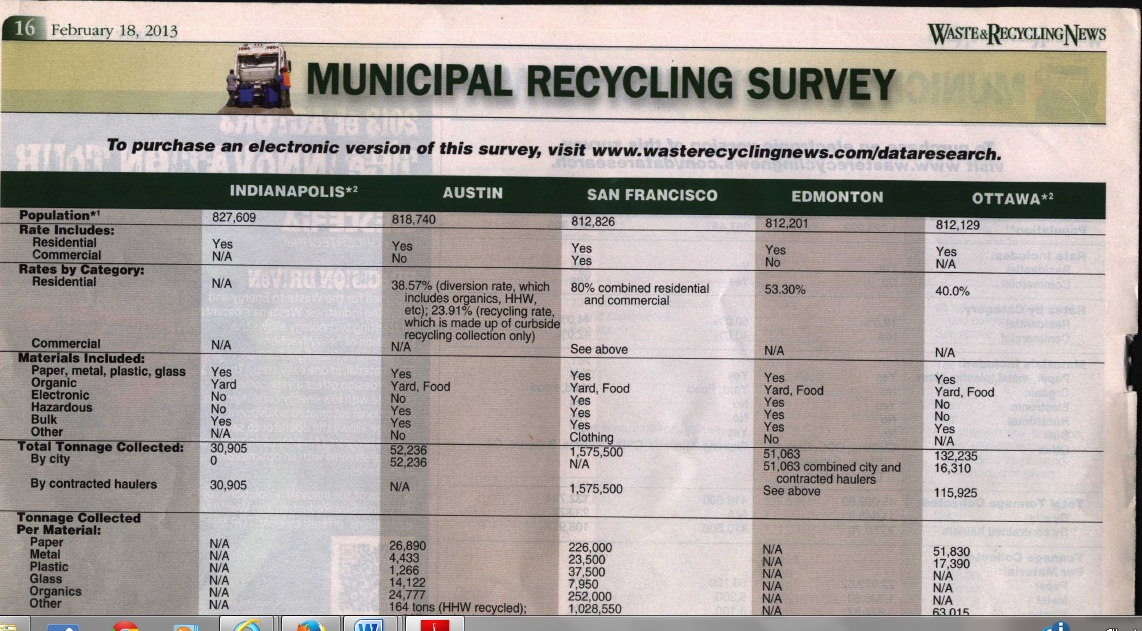
Task: Click the red PDF reader taskbar icon
Action: point(434,625)
